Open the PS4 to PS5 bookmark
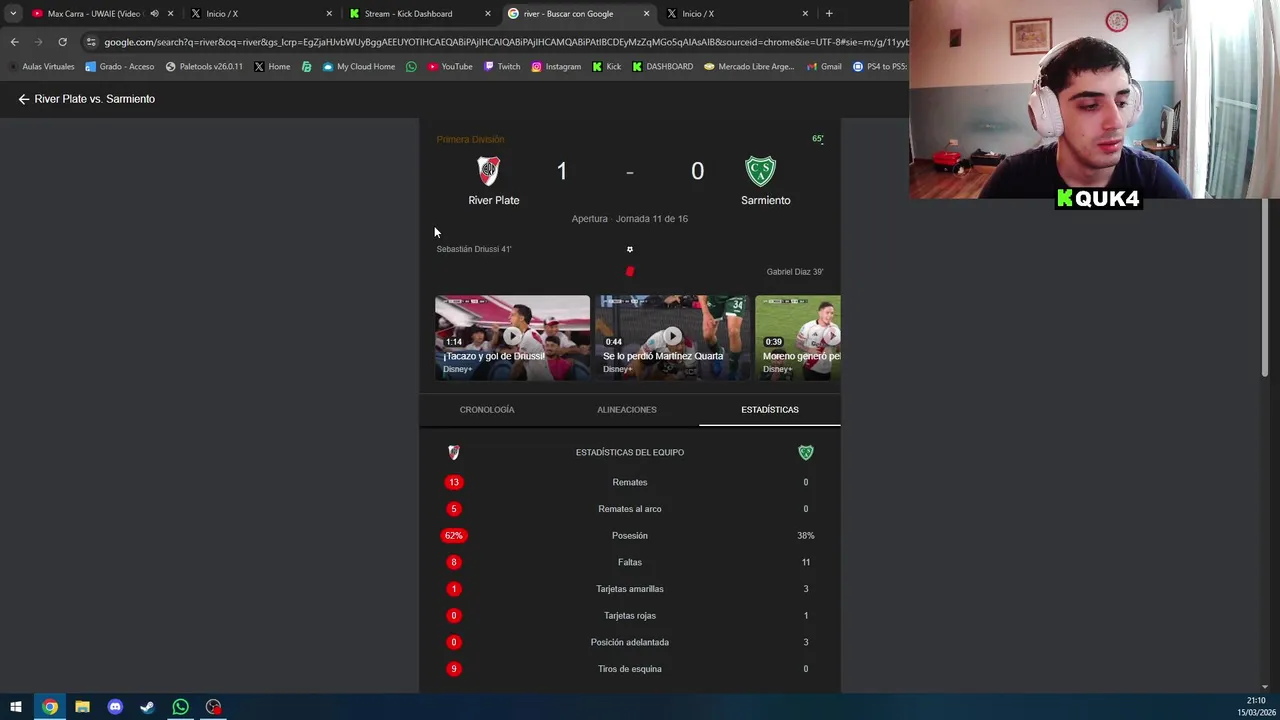Image resolution: width=1280 pixels, height=720 pixels. coord(880,67)
